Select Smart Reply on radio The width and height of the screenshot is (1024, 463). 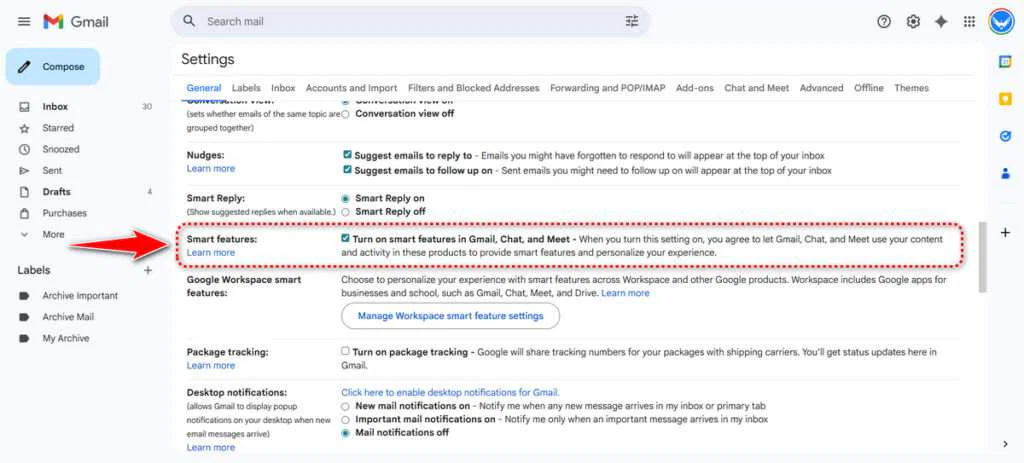345,198
